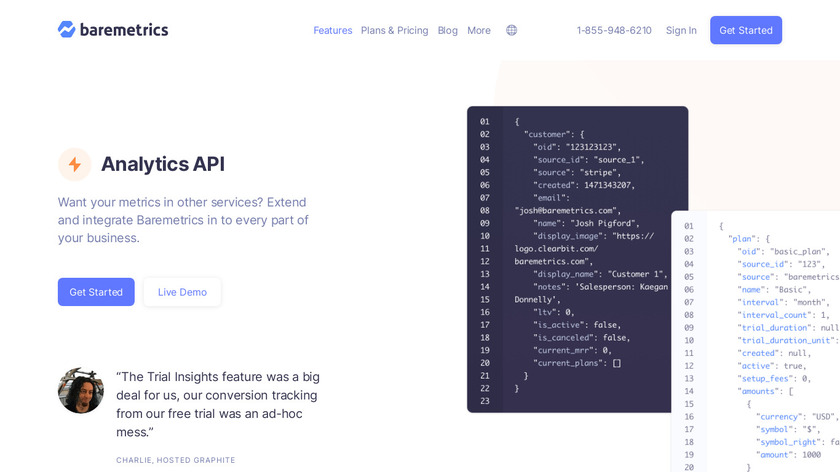Click the 'Charlie, Hosted Graphite' caption
Viewport: 840px width, 472px height.
176,460
